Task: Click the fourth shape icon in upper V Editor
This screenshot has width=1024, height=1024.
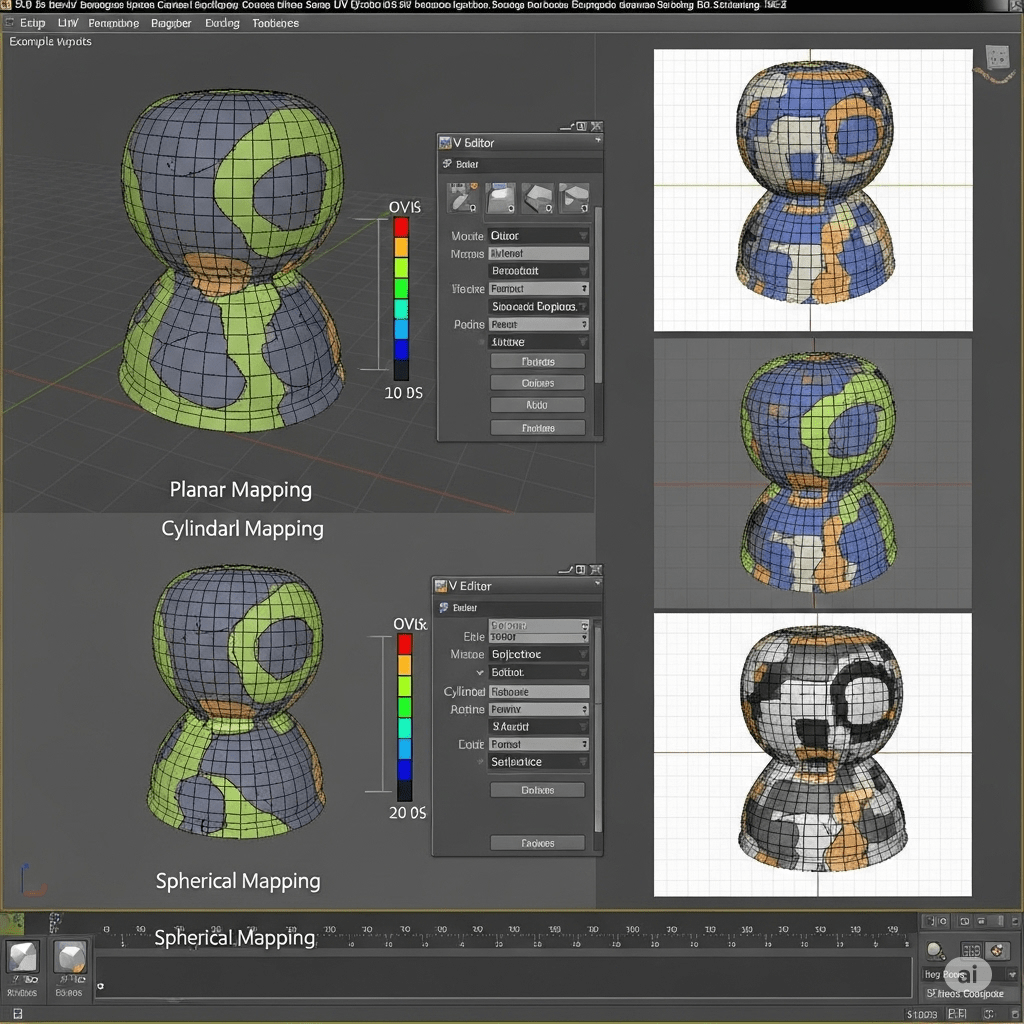Action: tap(573, 198)
